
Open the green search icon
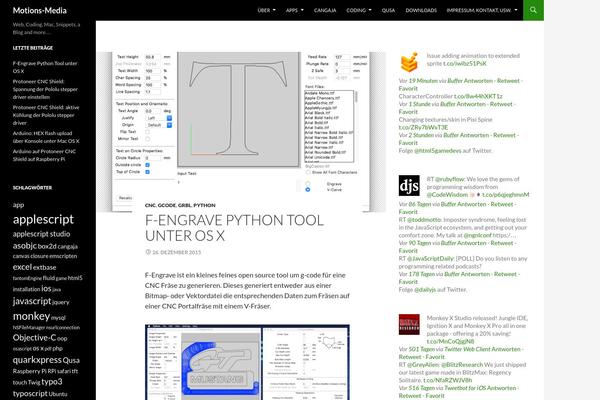tap(533, 10)
